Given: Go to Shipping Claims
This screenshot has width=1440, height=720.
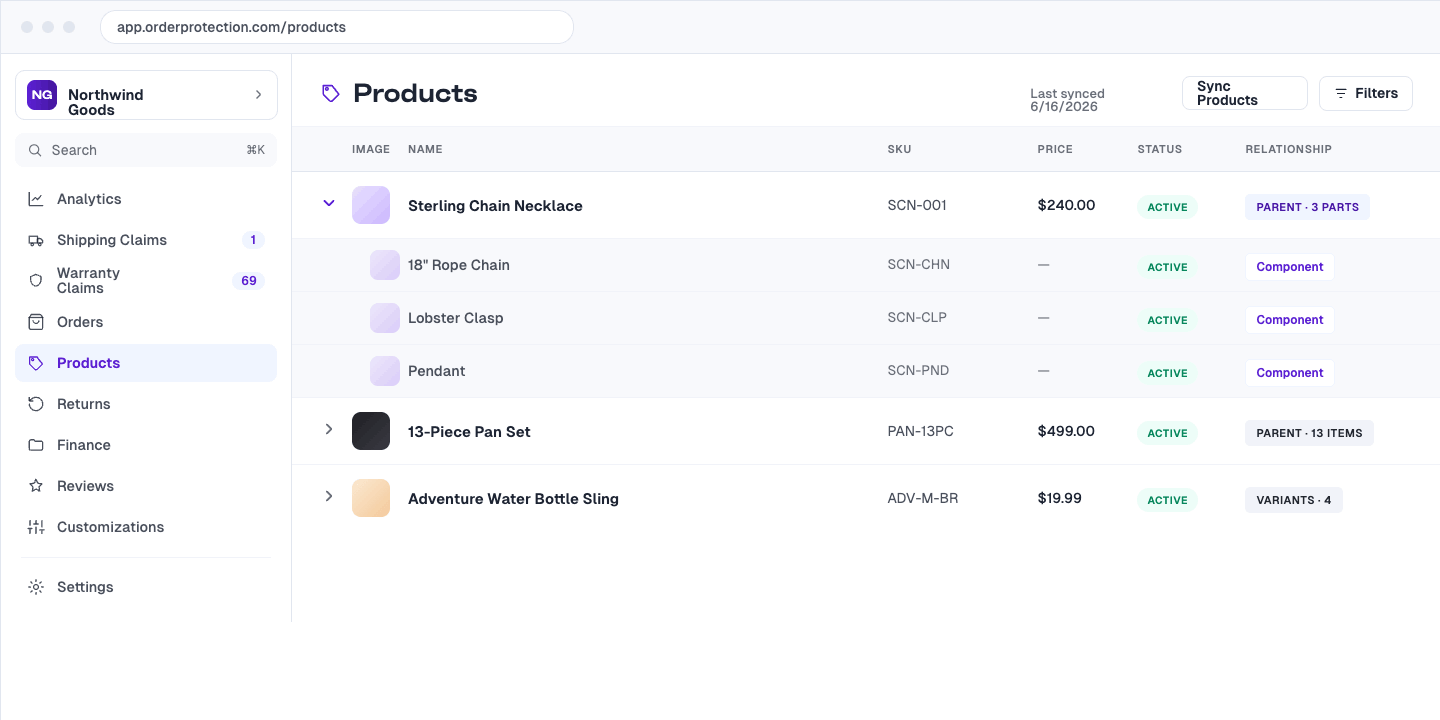Looking at the screenshot, I should pos(146,240).
